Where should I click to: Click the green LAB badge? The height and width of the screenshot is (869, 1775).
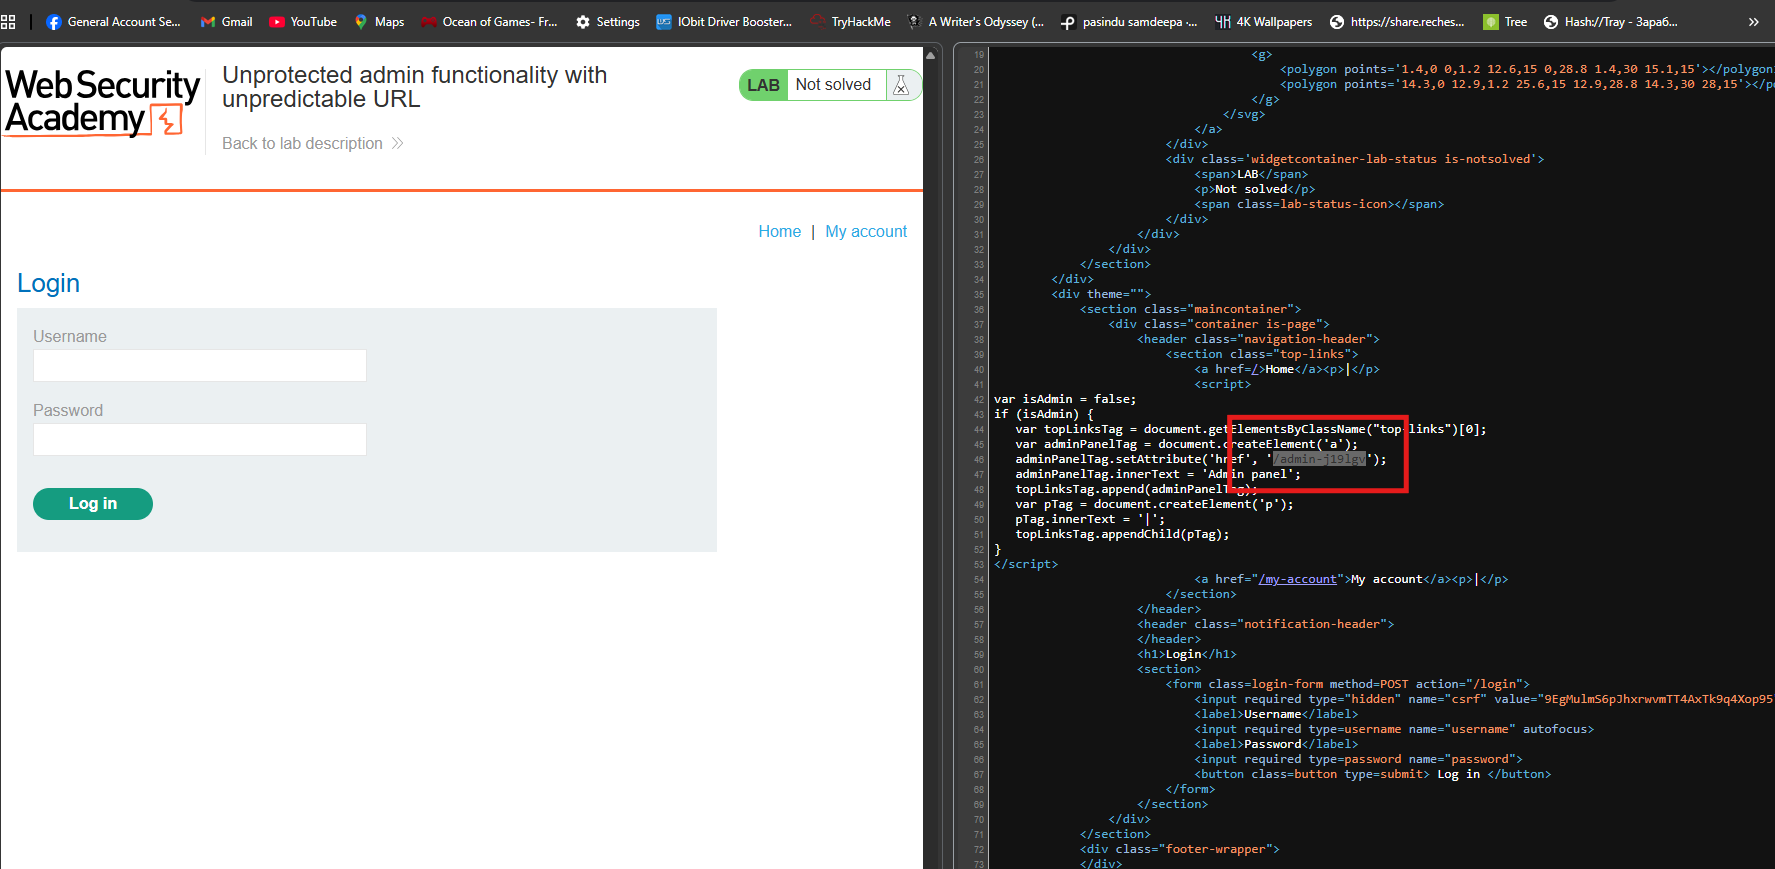763,85
